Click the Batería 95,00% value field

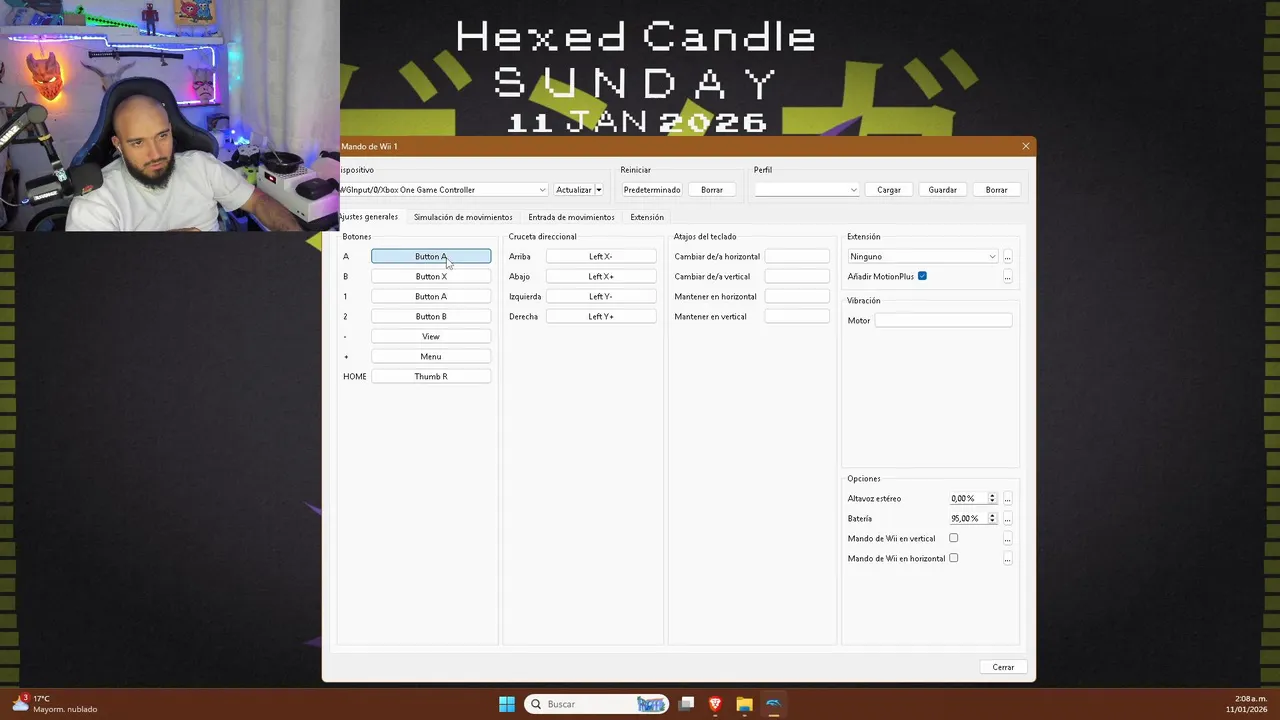[967, 518]
